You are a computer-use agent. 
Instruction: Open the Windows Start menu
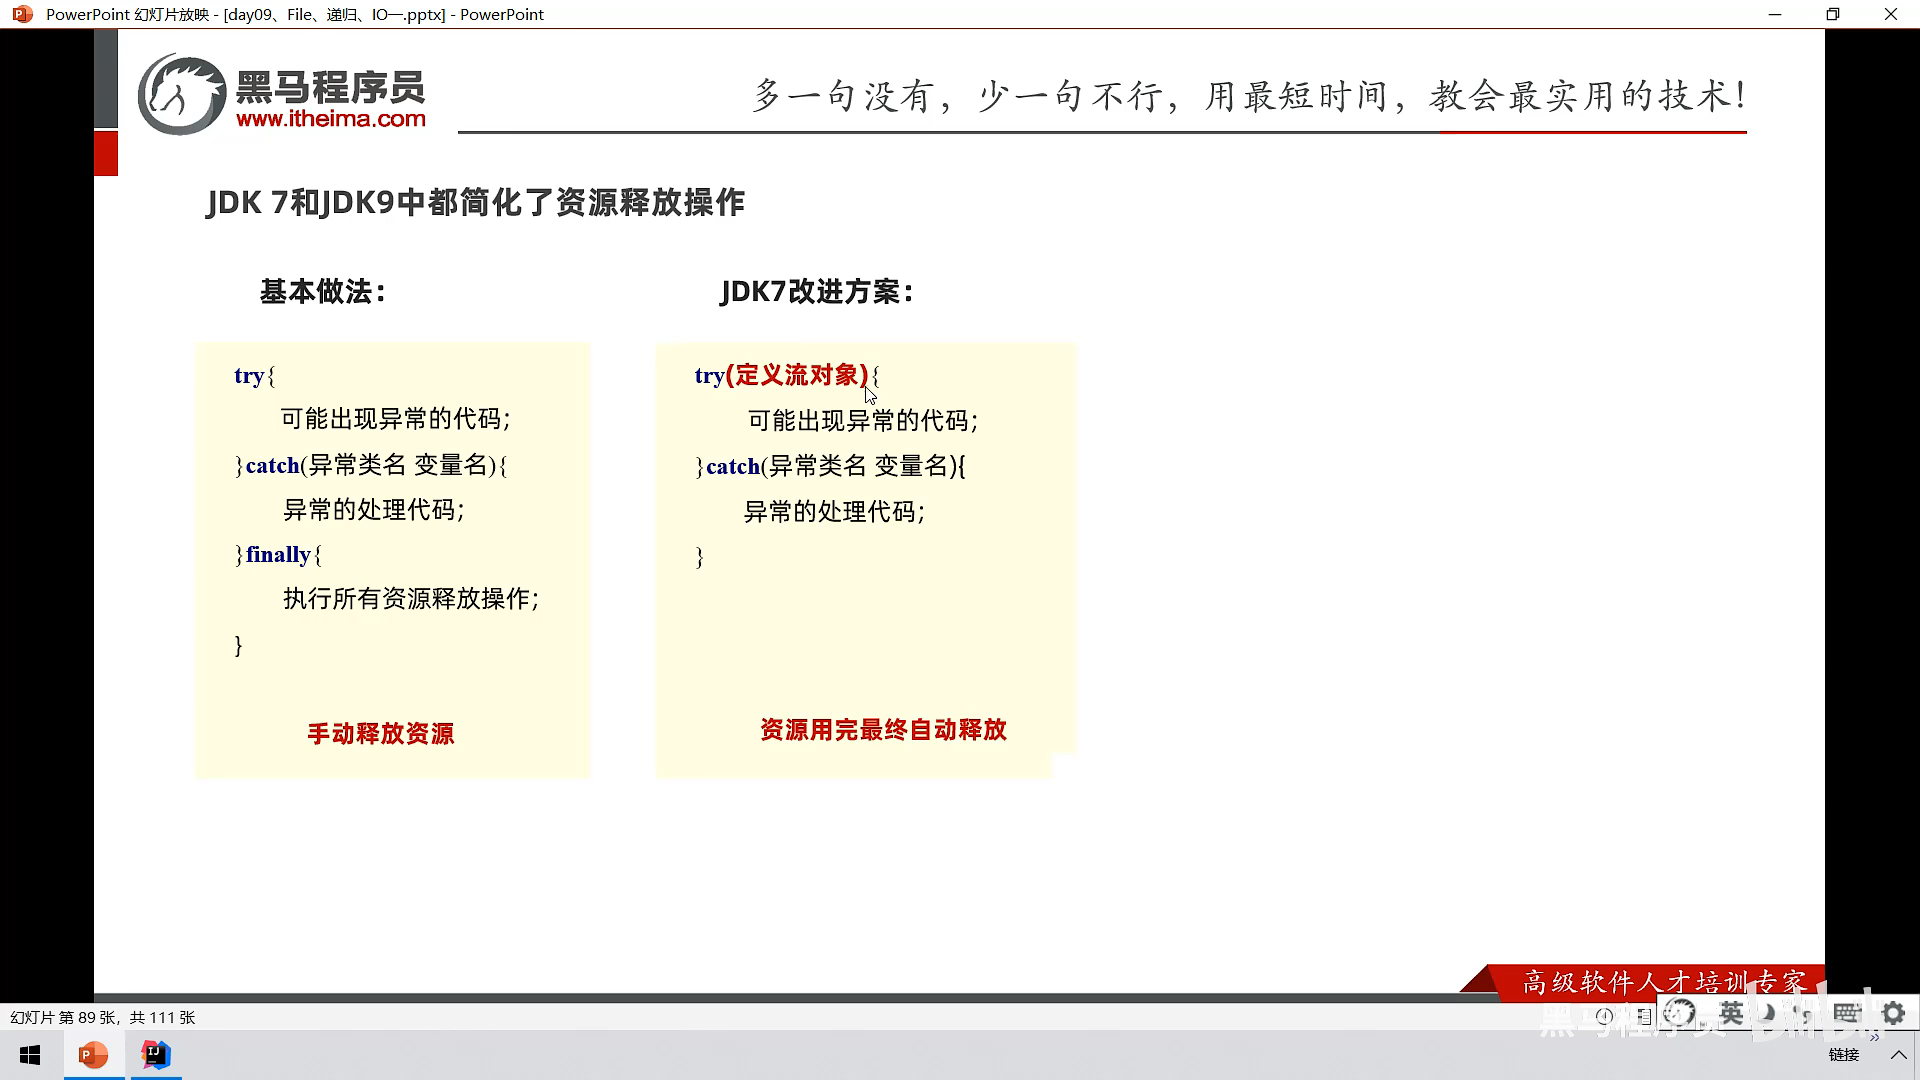[30, 1055]
